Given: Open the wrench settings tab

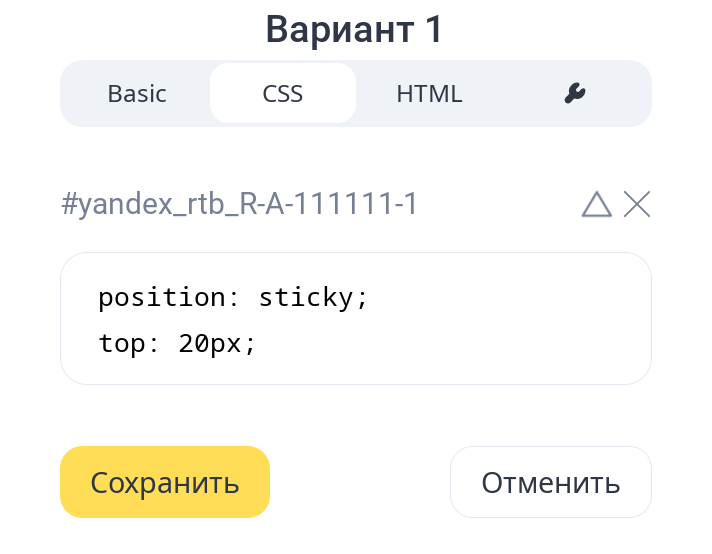Looking at the screenshot, I should 575,94.
